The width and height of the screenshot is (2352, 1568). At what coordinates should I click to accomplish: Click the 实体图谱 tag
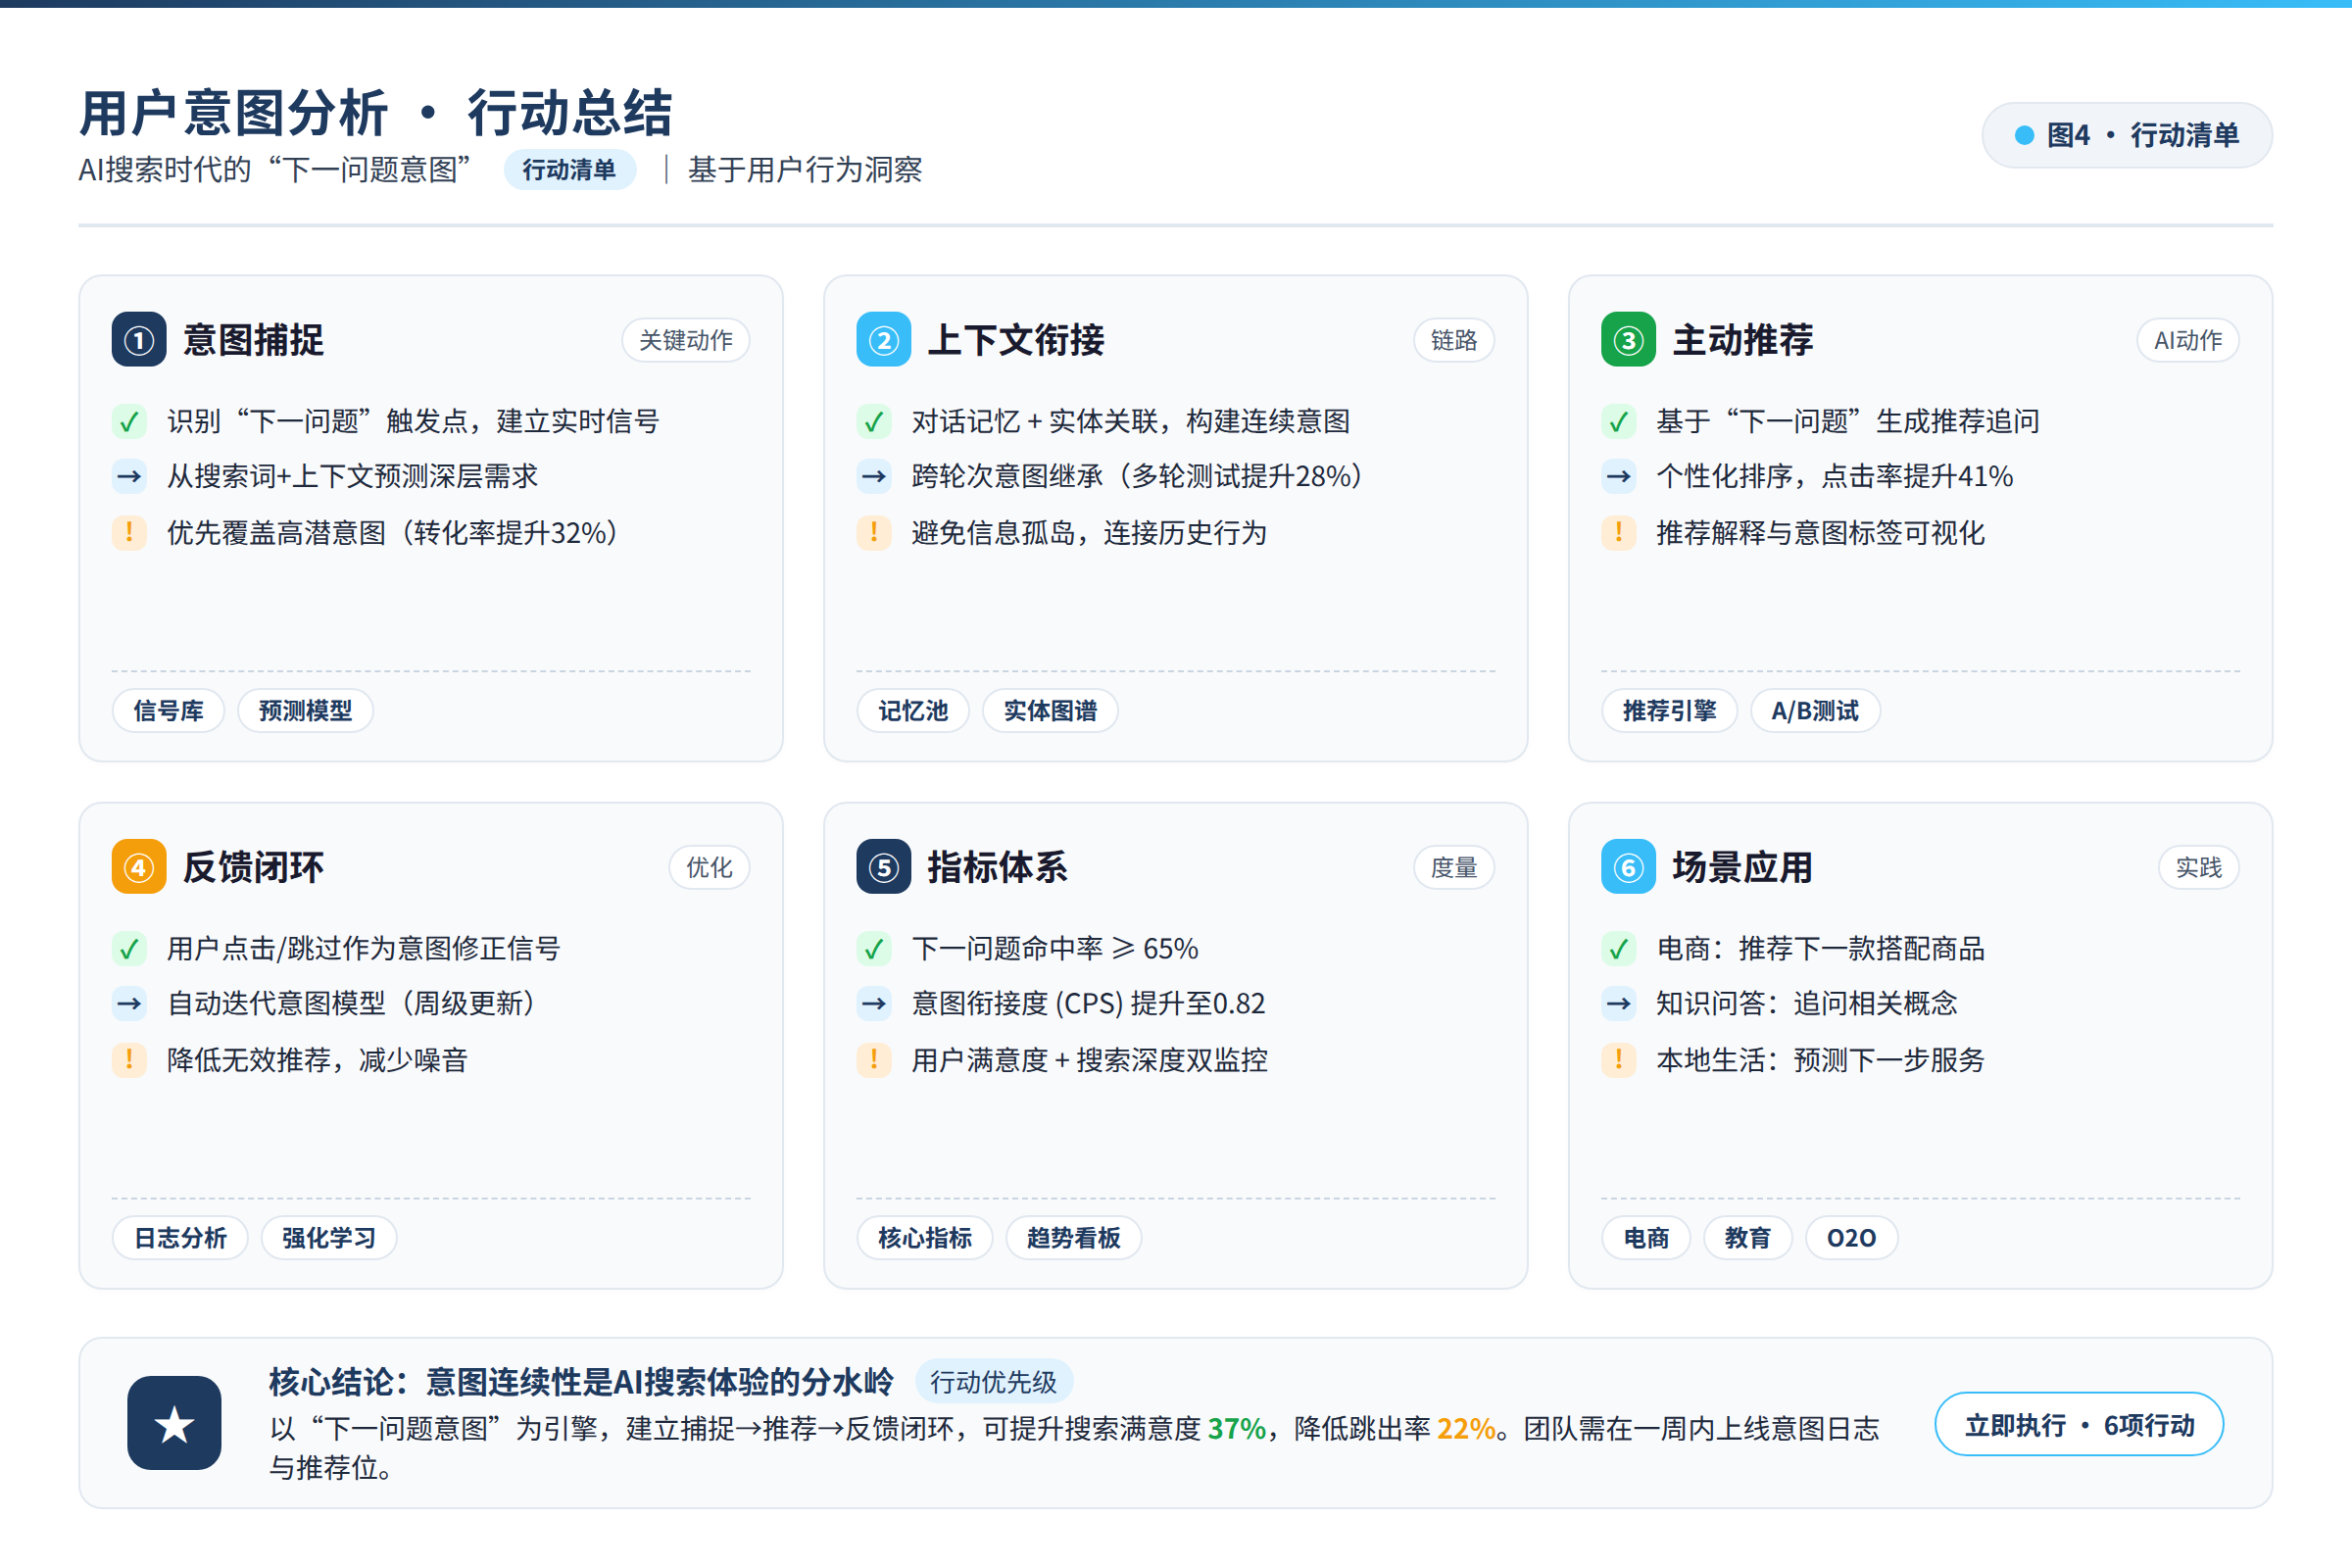pyautogui.click(x=1050, y=710)
